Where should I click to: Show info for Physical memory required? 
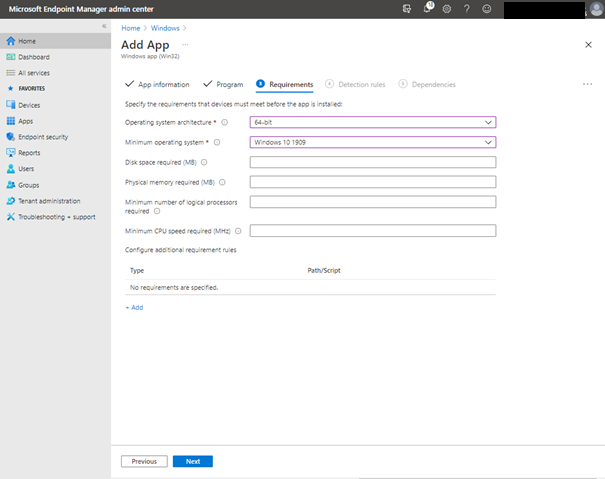pyautogui.click(x=222, y=182)
